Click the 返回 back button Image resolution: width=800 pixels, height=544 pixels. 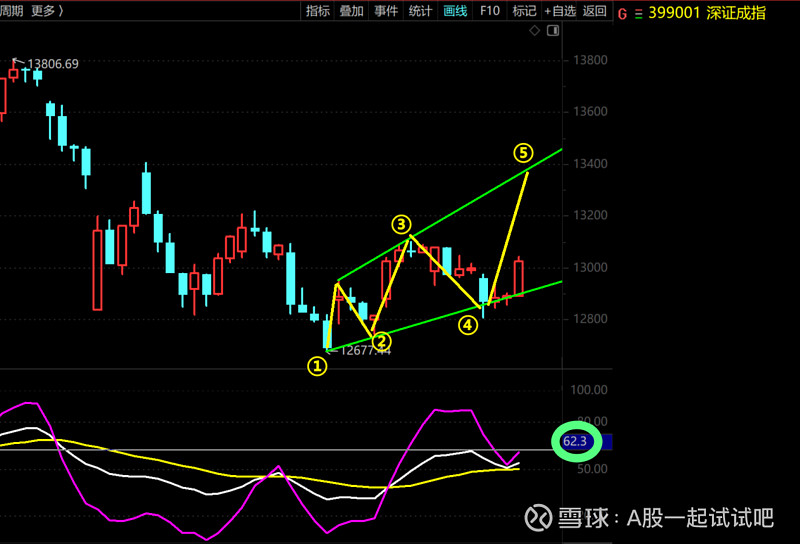[x=594, y=11]
